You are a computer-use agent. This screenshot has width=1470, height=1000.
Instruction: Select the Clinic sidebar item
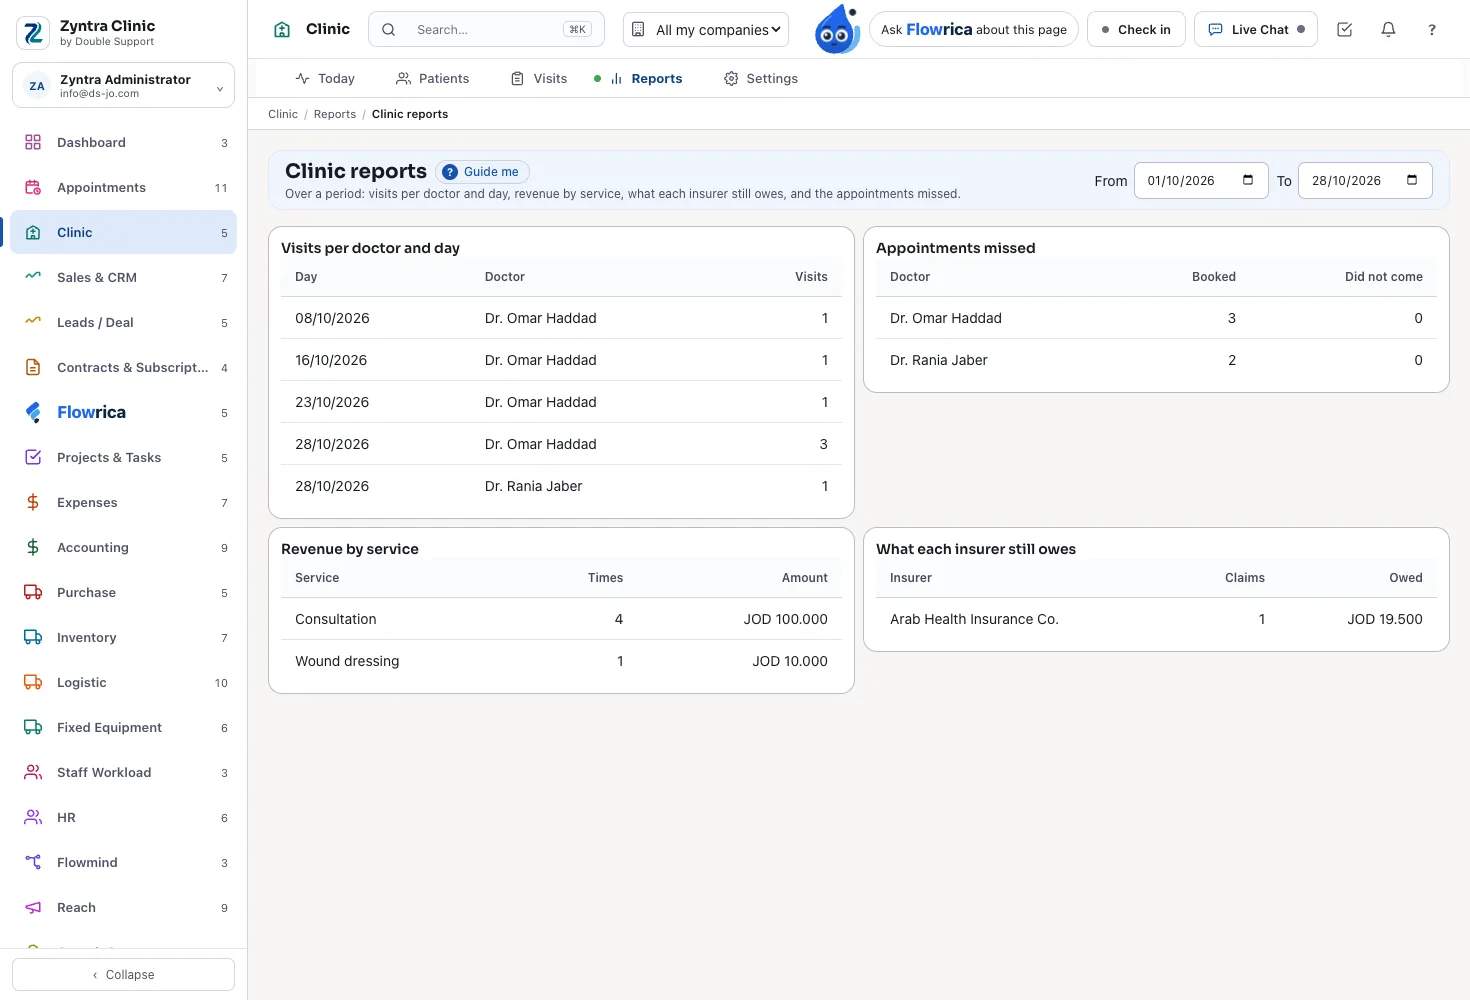(x=123, y=233)
